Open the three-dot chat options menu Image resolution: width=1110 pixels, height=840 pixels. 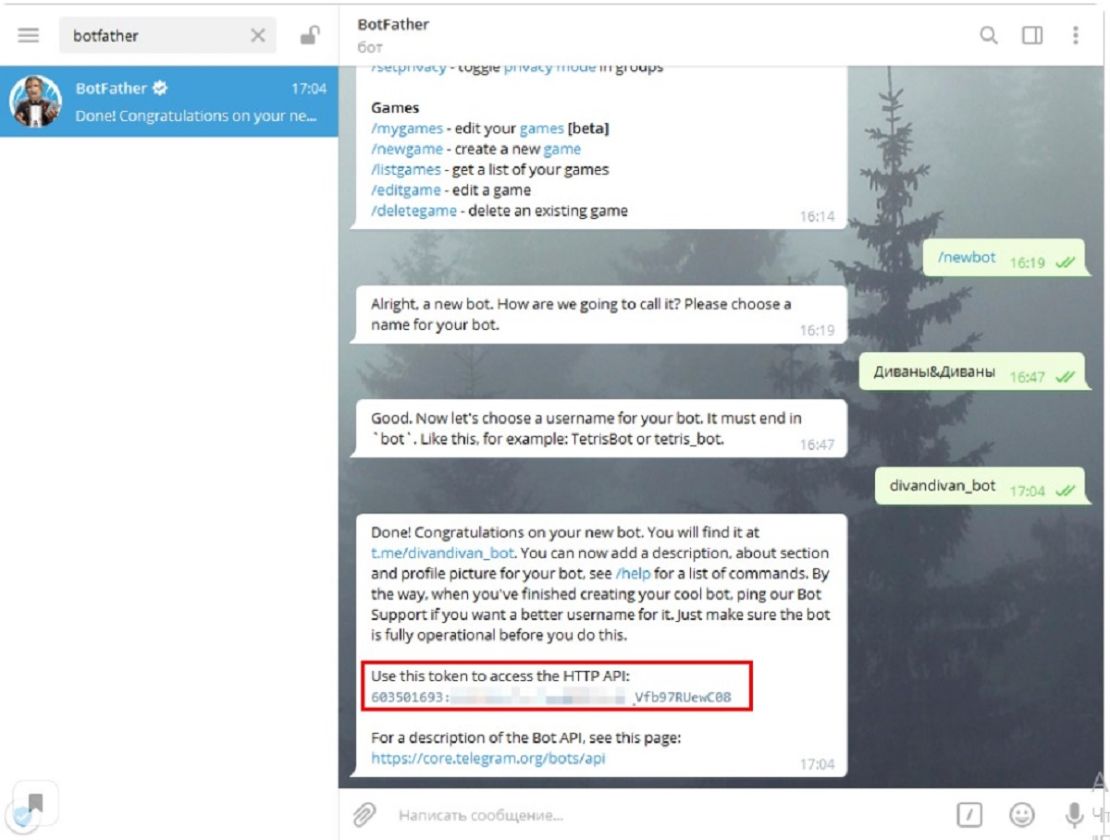(1075, 35)
